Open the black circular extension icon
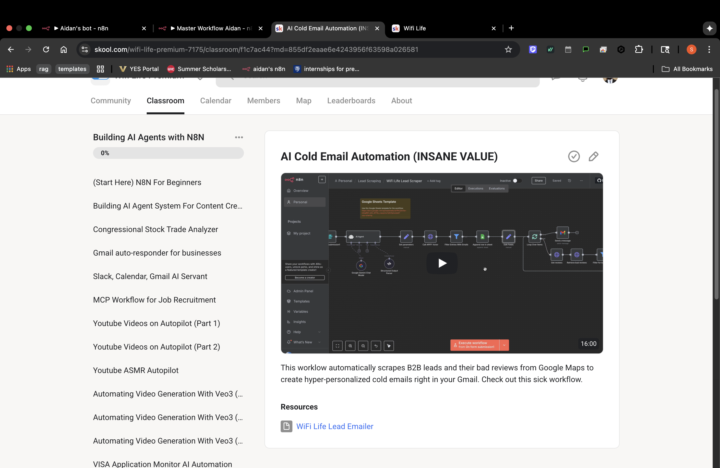The width and height of the screenshot is (720, 468). [x=621, y=50]
